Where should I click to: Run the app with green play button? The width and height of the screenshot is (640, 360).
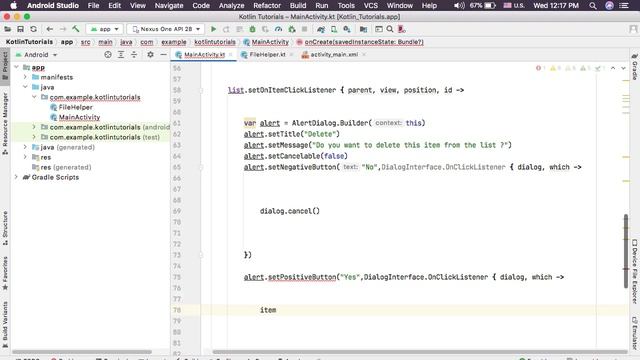tap(213, 29)
